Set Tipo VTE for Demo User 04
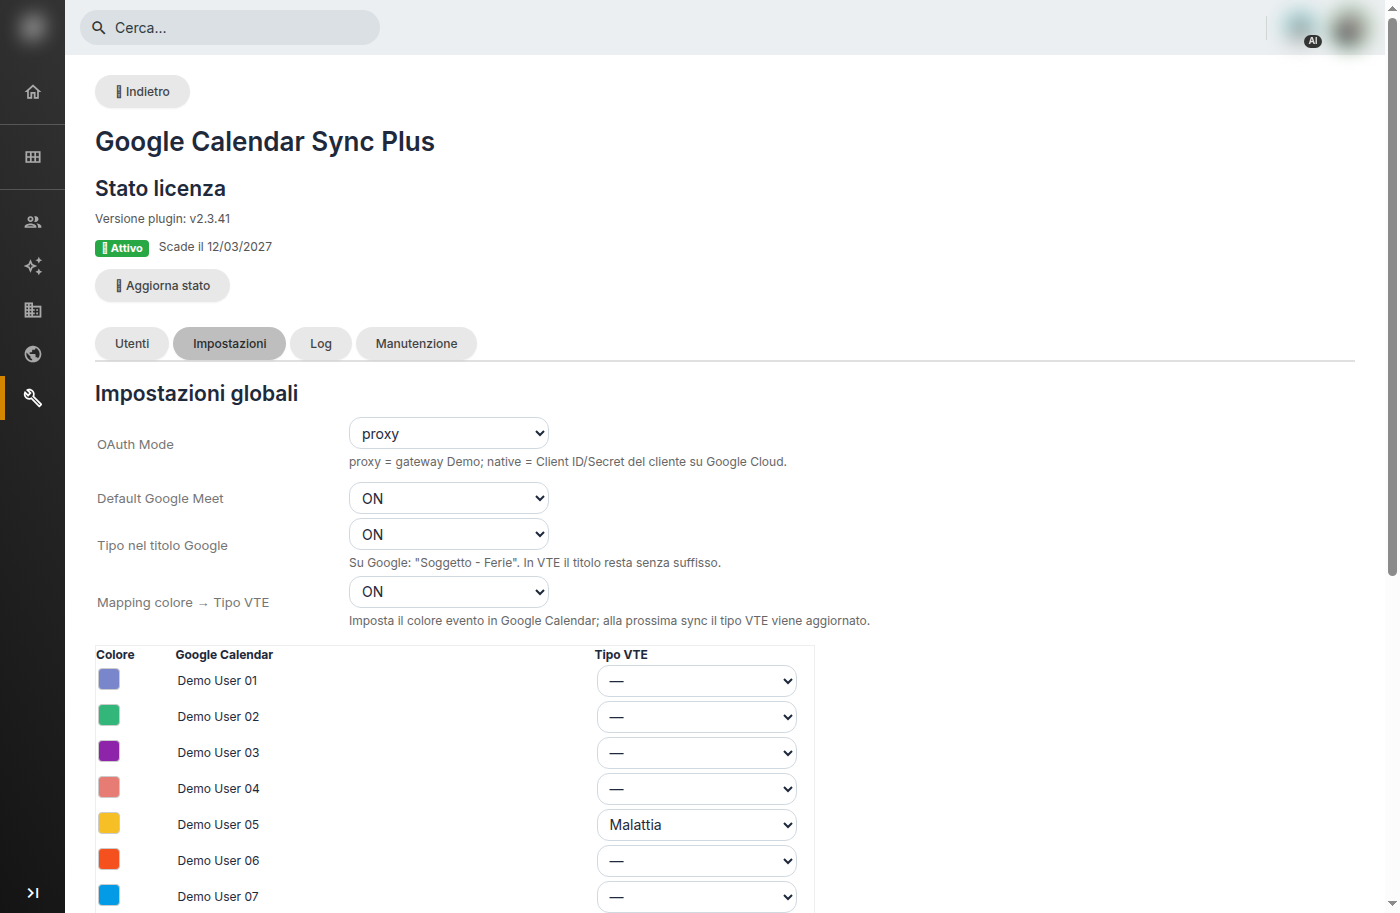Image resolution: width=1400 pixels, height=913 pixels. point(697,789)
